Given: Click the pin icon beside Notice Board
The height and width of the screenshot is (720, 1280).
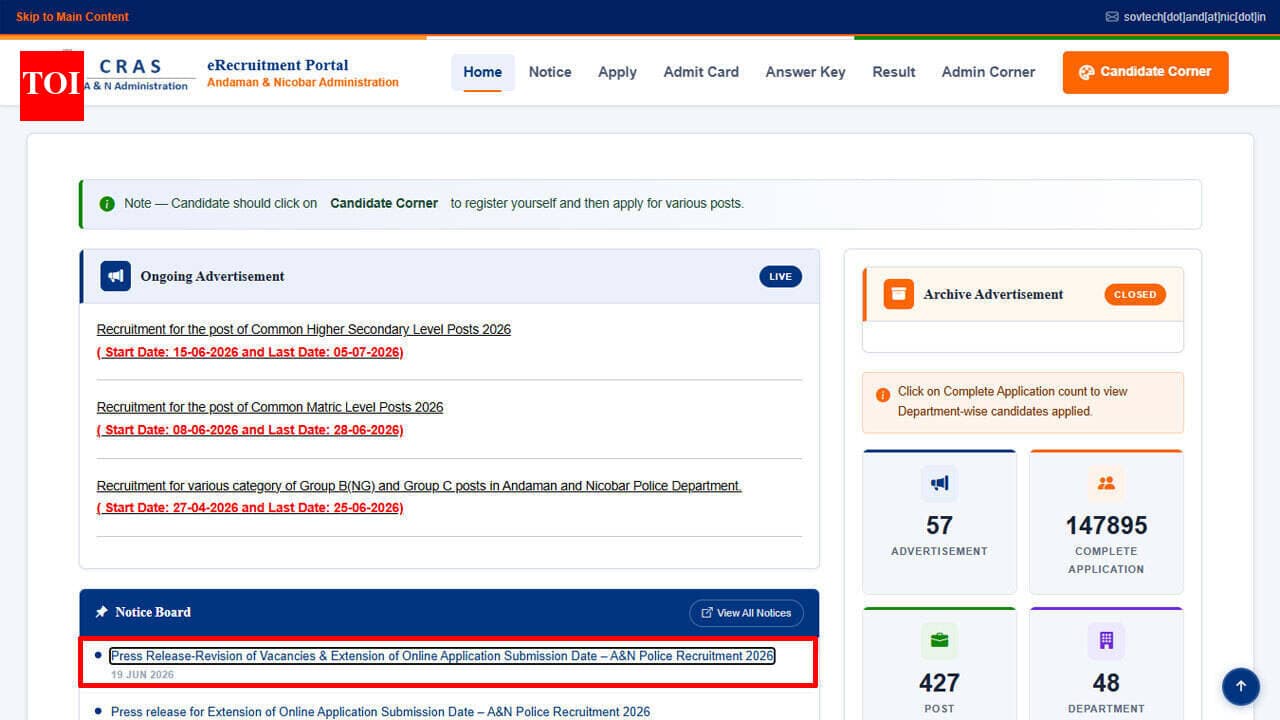Looking at the screenshot, I should click(101, 612).
